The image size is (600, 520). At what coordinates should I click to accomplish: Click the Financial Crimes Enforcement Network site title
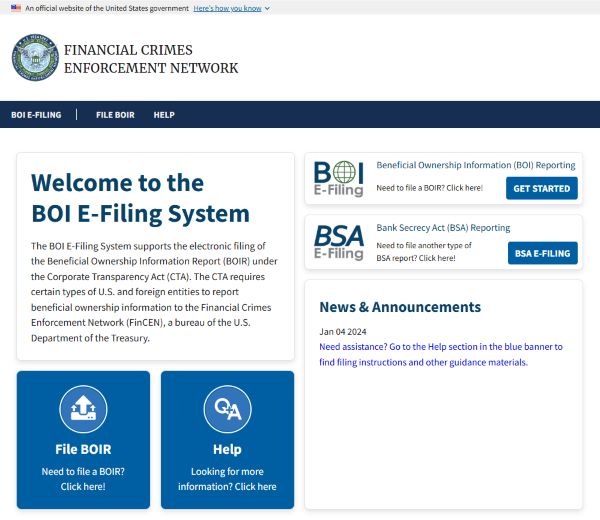151,59
